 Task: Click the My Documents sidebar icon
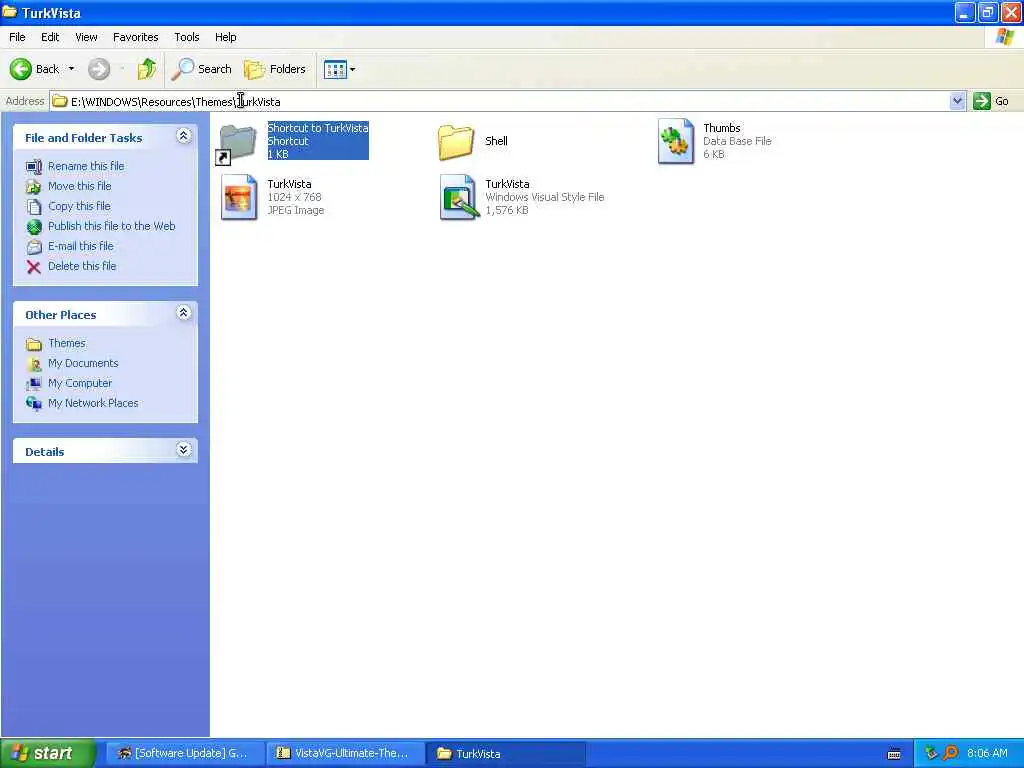pos(34,364)
